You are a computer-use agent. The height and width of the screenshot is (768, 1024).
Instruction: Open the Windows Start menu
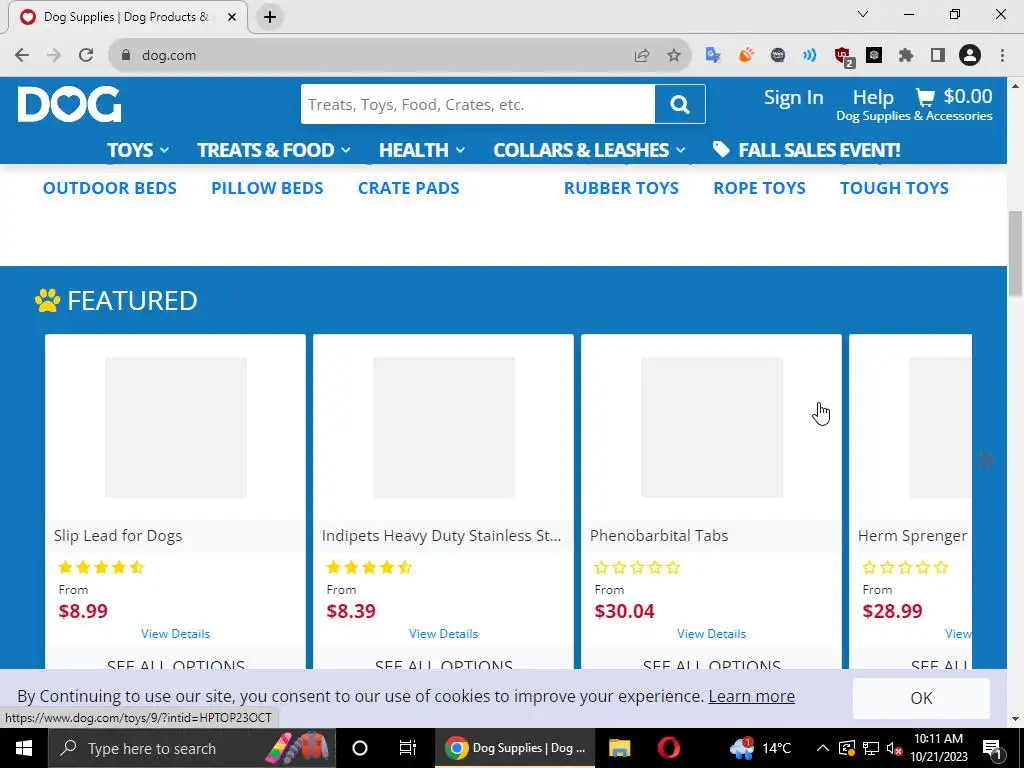[24, 748]
